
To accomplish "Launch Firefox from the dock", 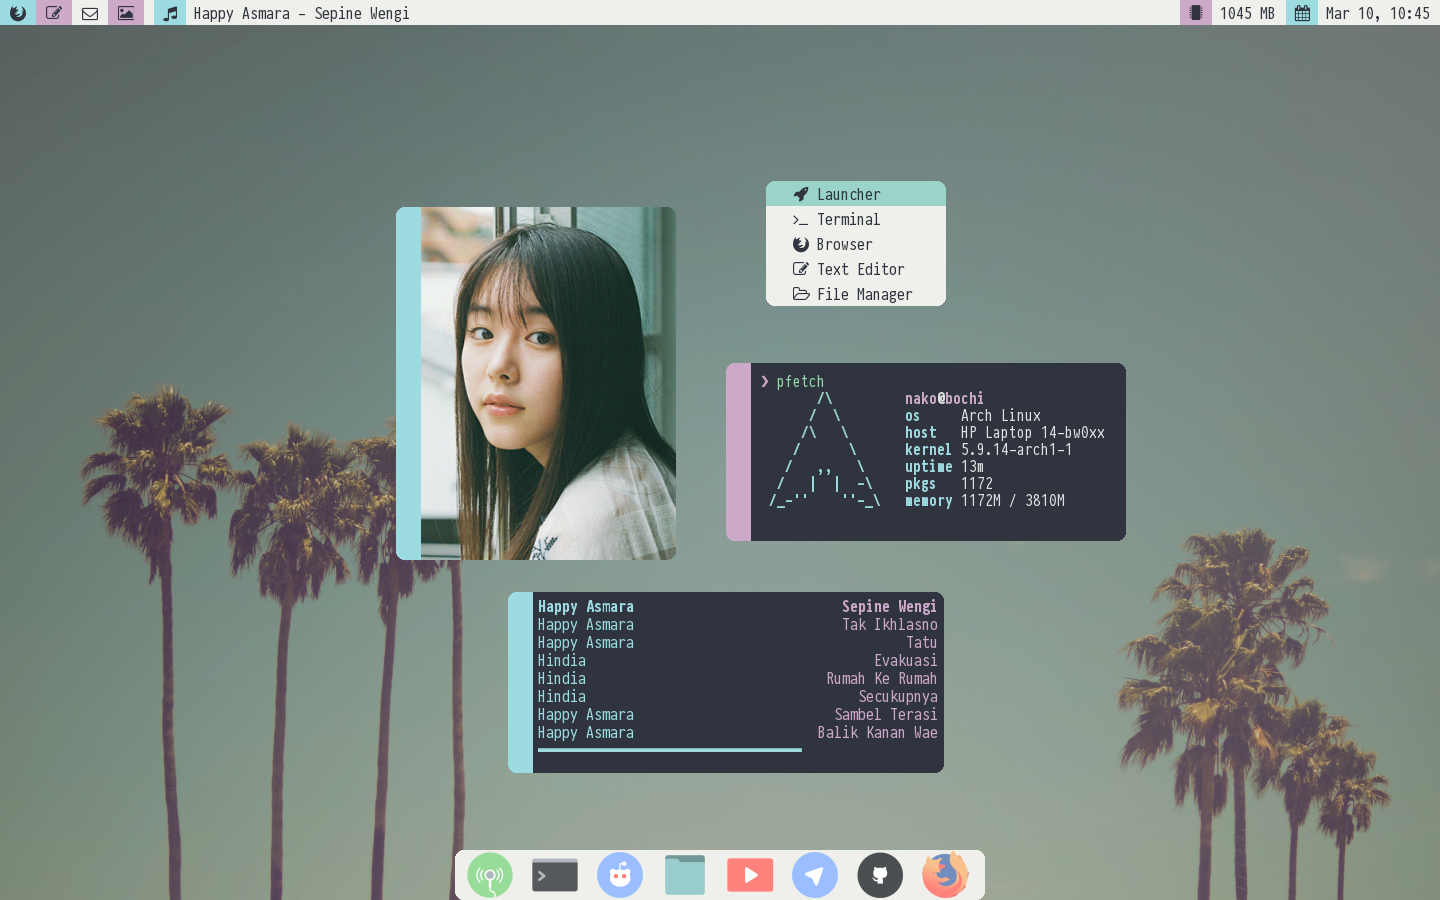I will (x=945, y=875).
